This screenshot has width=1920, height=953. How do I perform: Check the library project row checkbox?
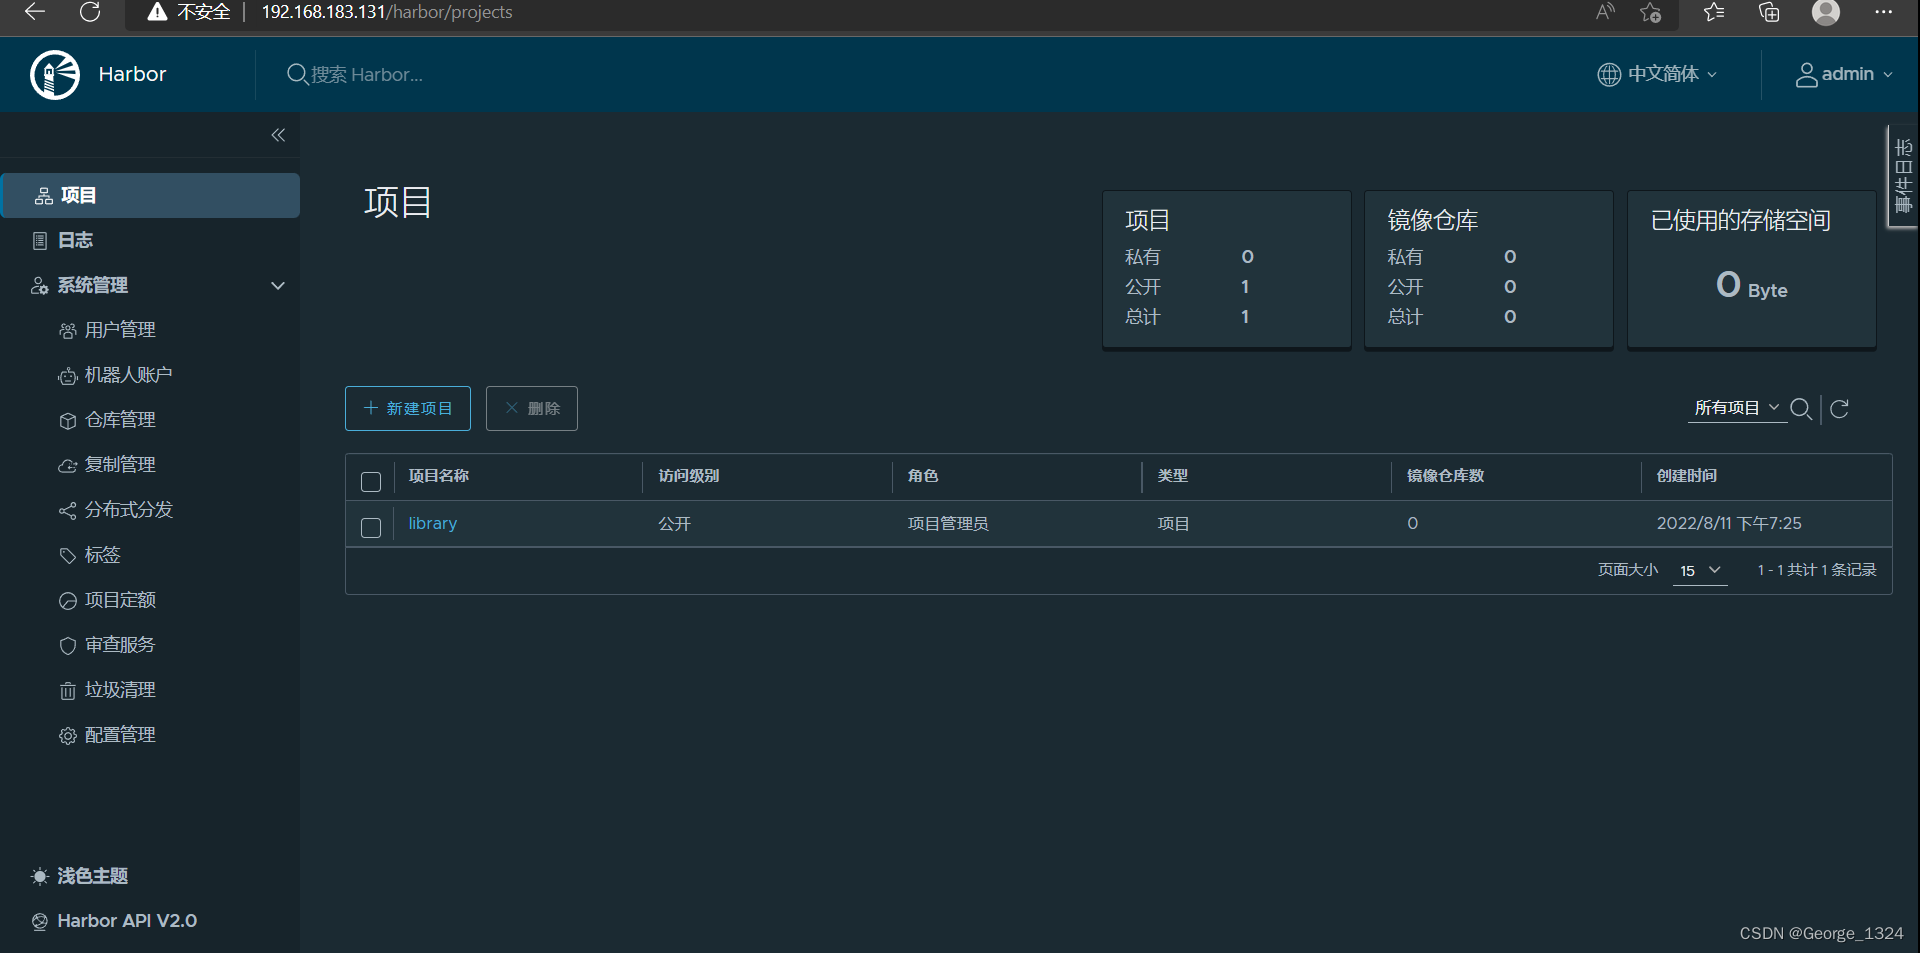point(371,527)
